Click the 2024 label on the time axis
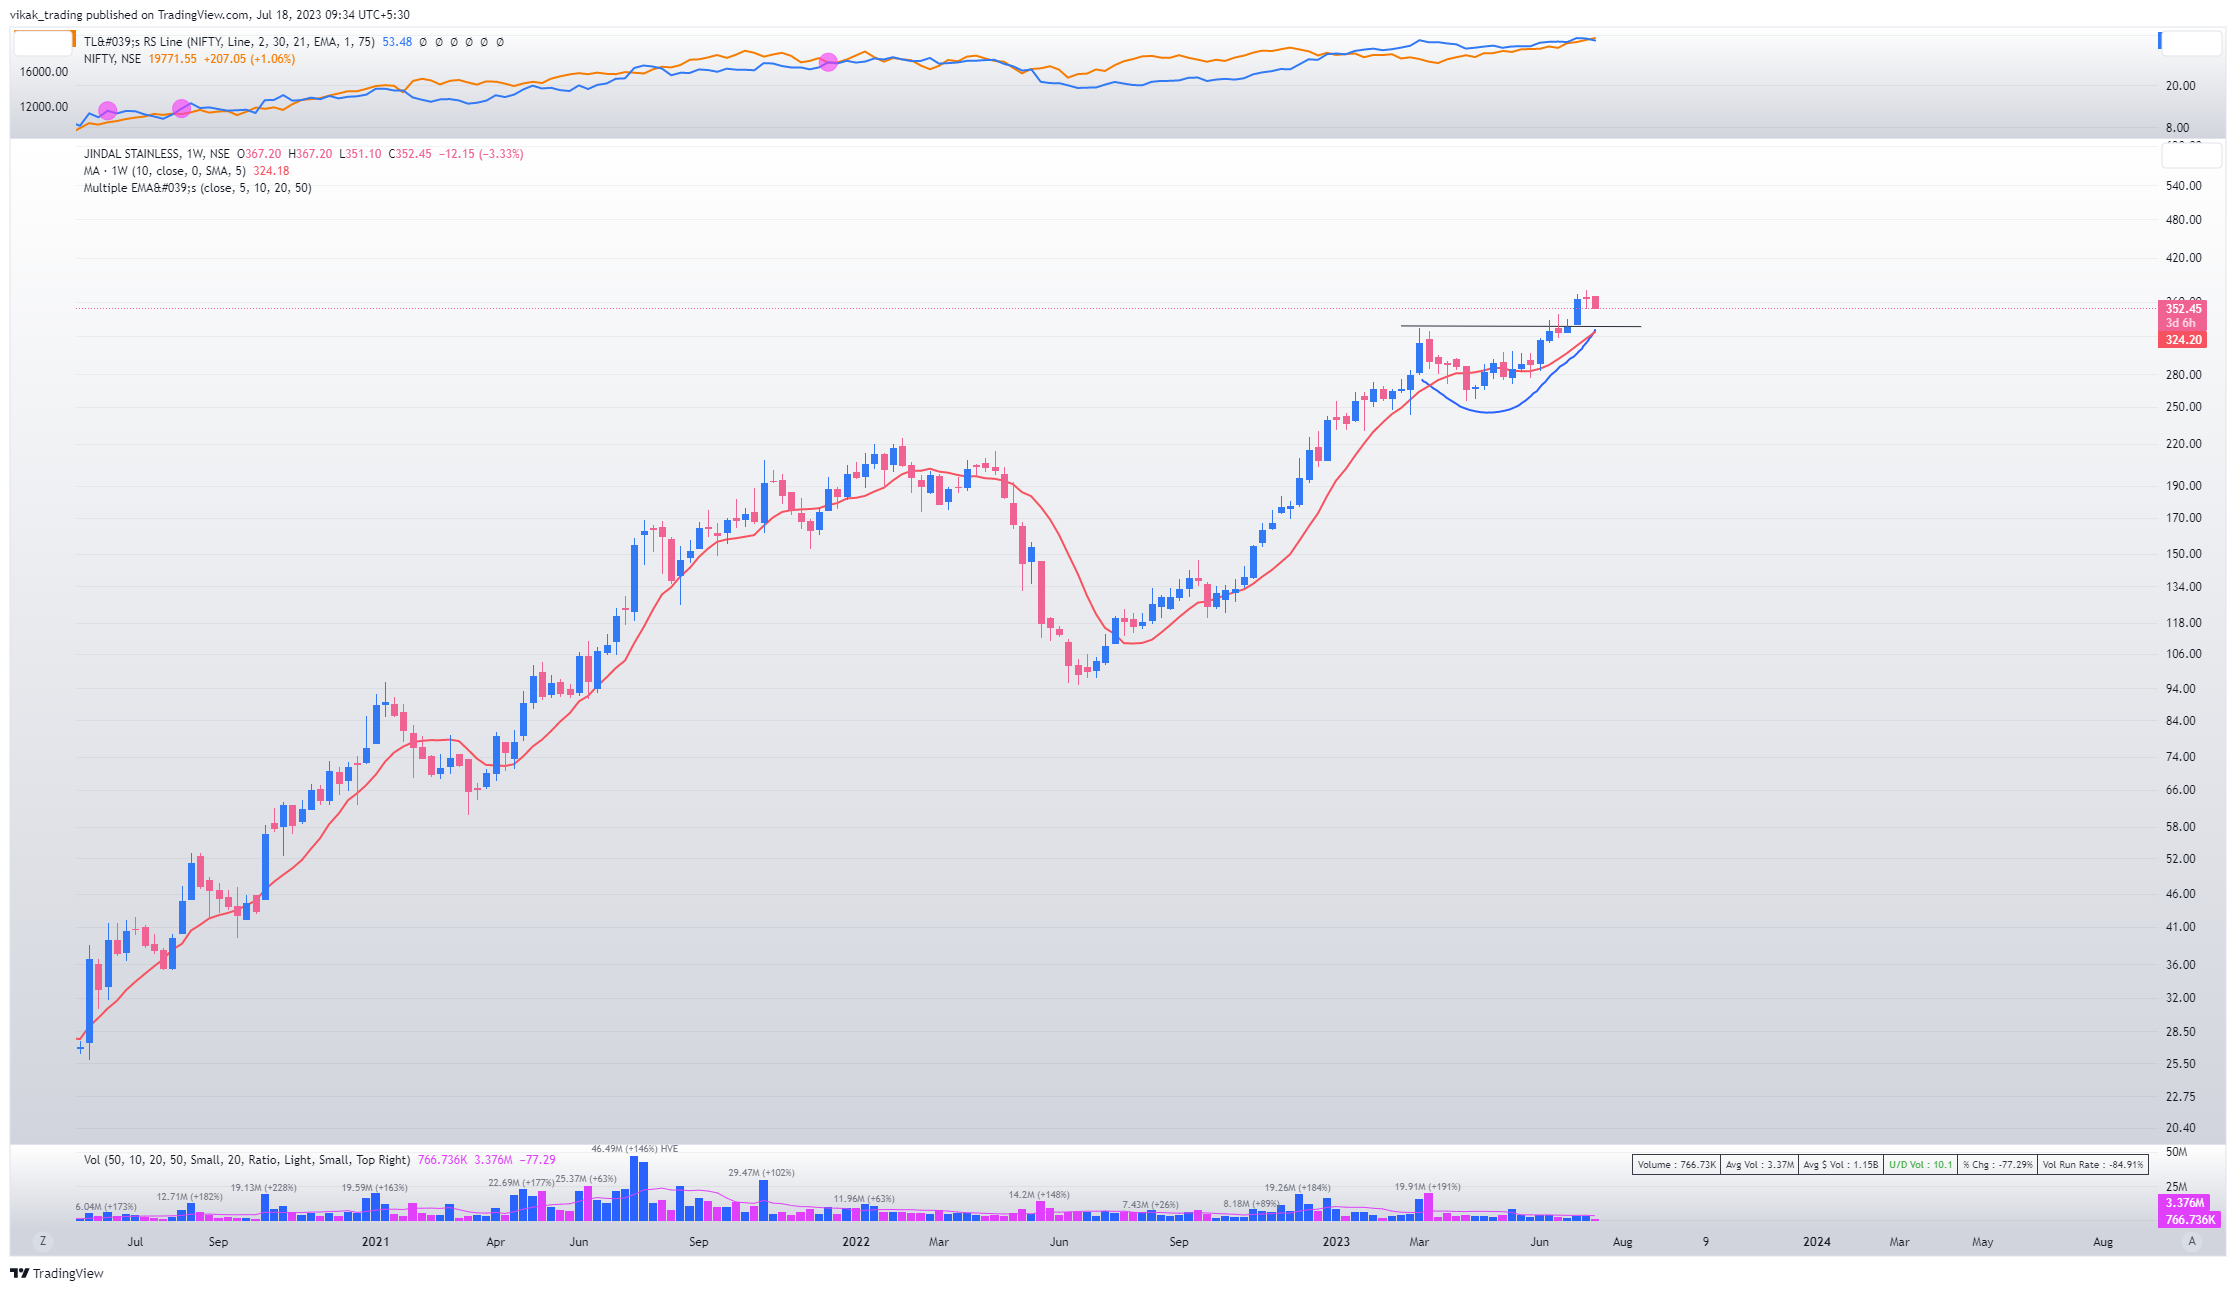This screenshot has width=2236, height=1291. (1817, 1242)
